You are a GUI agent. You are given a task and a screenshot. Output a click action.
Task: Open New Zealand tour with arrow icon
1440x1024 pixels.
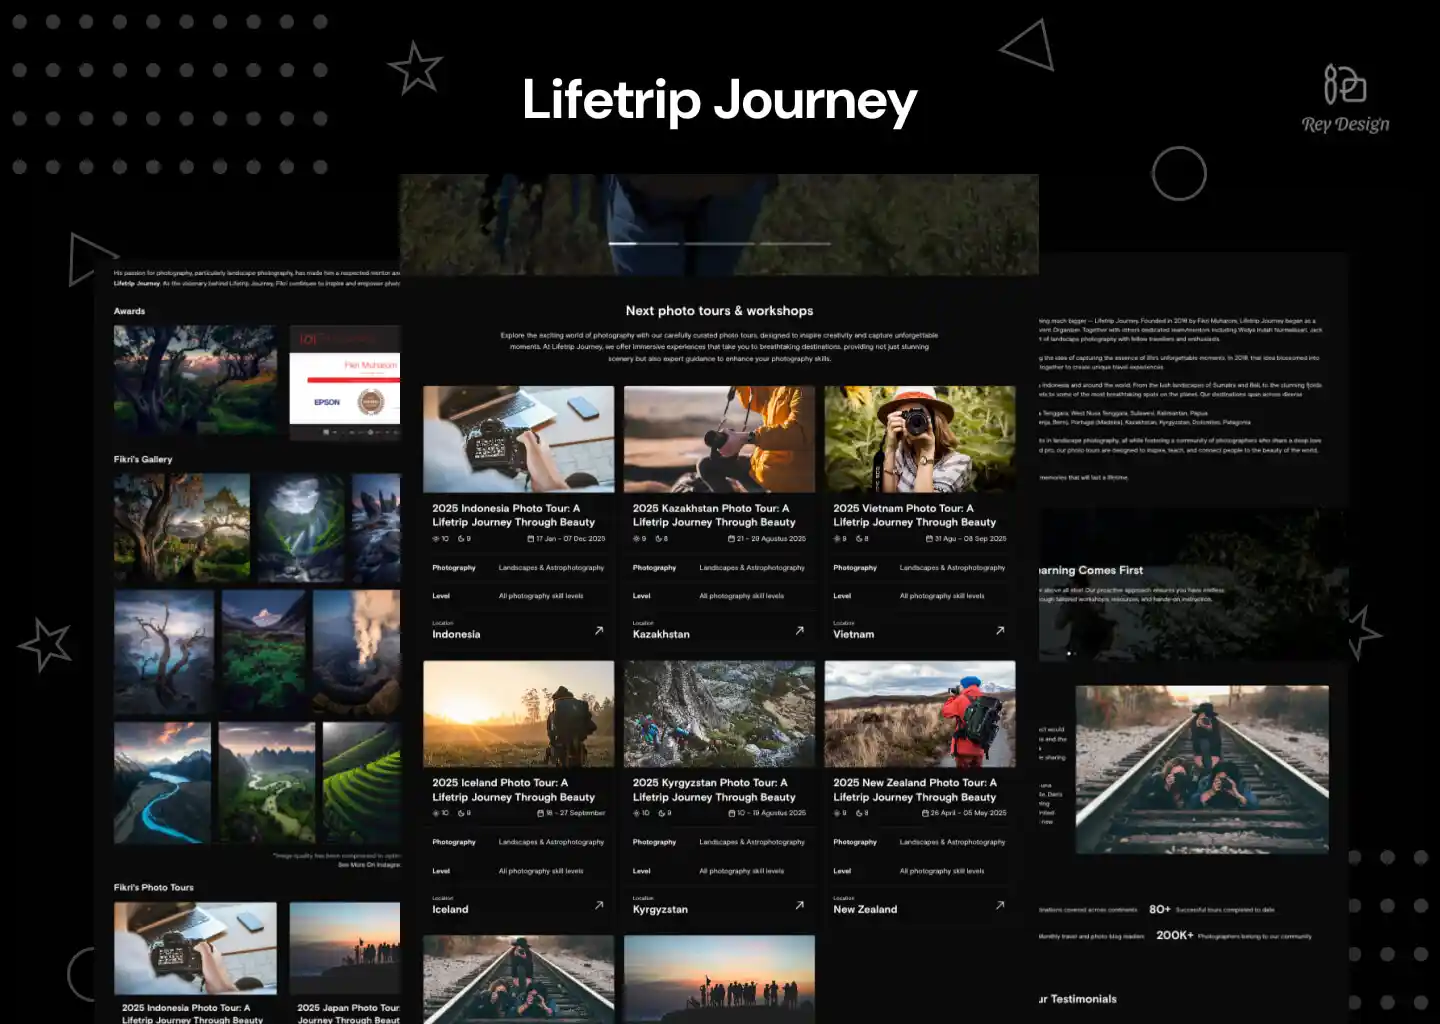click(1000, 906)
